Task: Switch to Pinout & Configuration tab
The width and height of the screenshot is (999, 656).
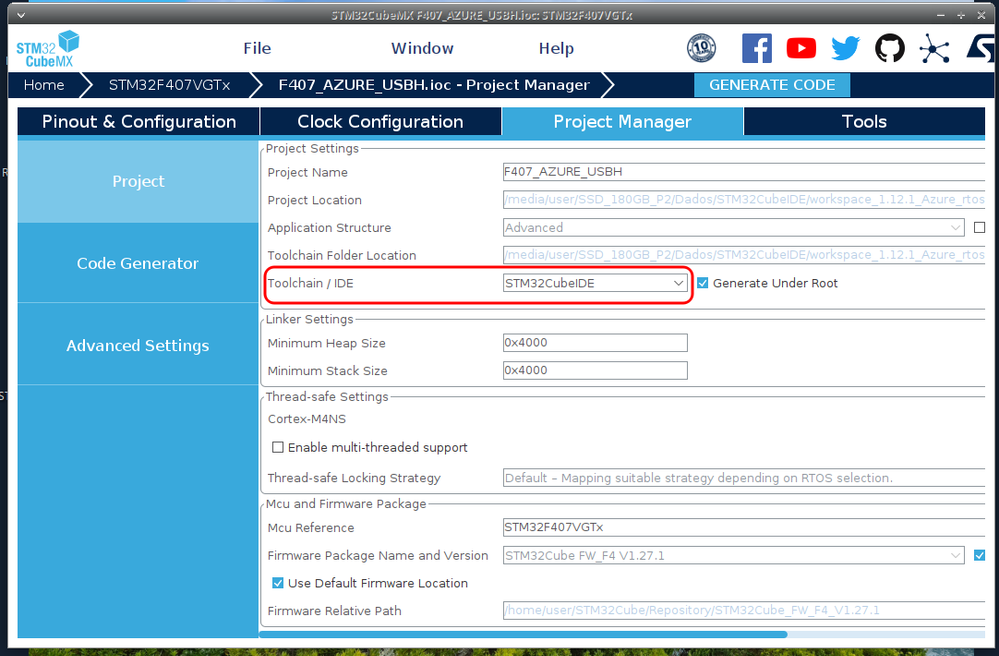Action: (139, 122)
